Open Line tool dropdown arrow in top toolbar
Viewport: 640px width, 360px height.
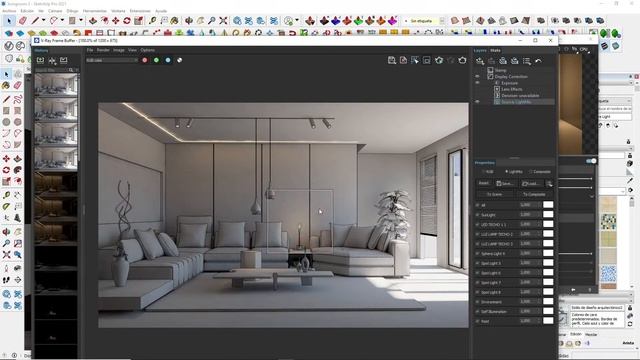tap(43, 20)
